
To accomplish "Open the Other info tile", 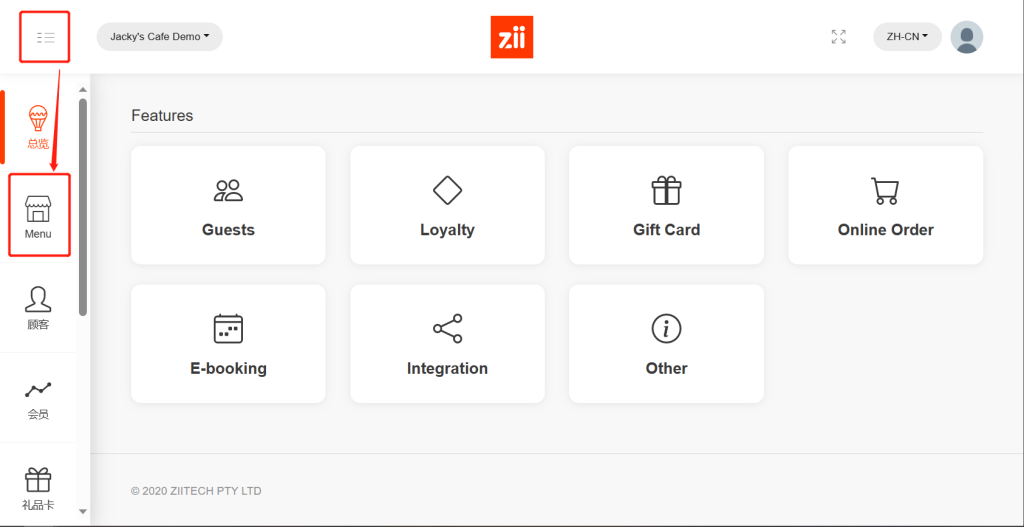I will pyautogui.click(x=666, y=343).
